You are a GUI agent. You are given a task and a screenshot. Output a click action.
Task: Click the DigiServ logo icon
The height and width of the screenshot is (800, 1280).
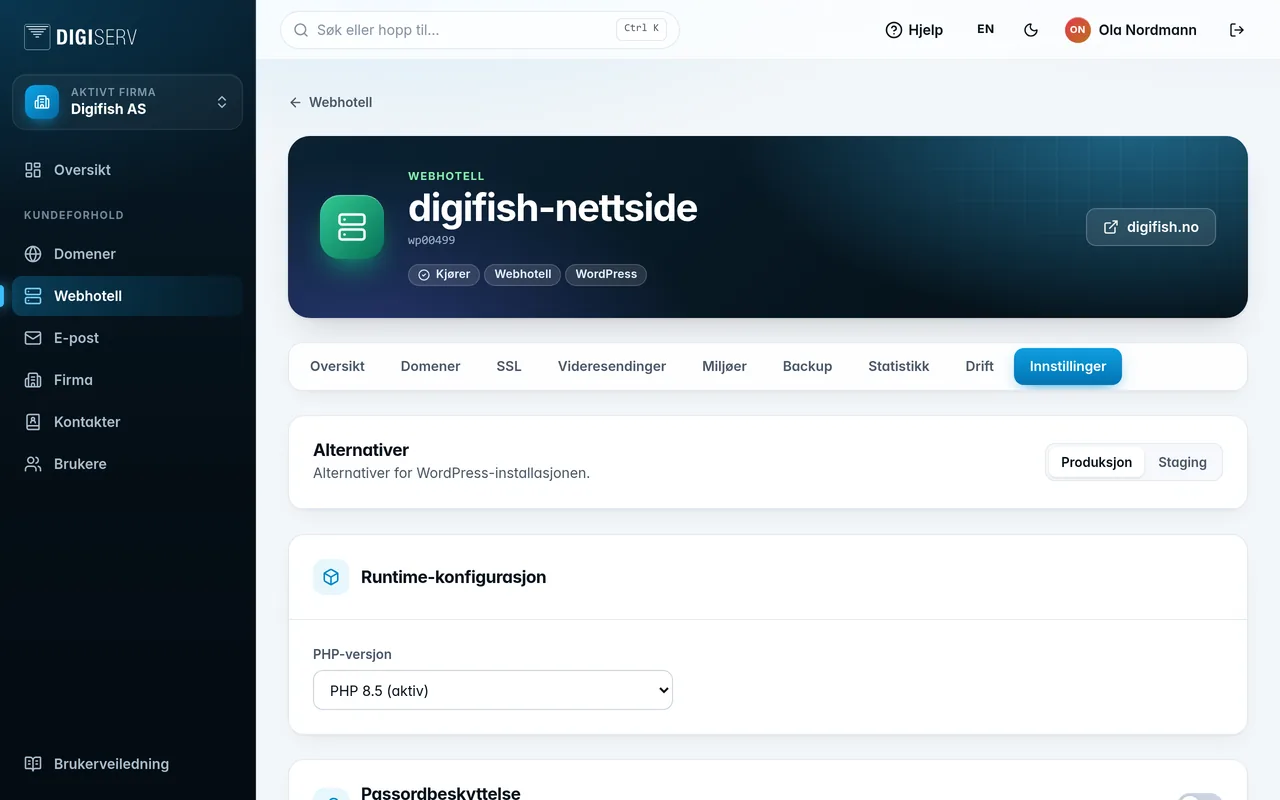point(37,37)
